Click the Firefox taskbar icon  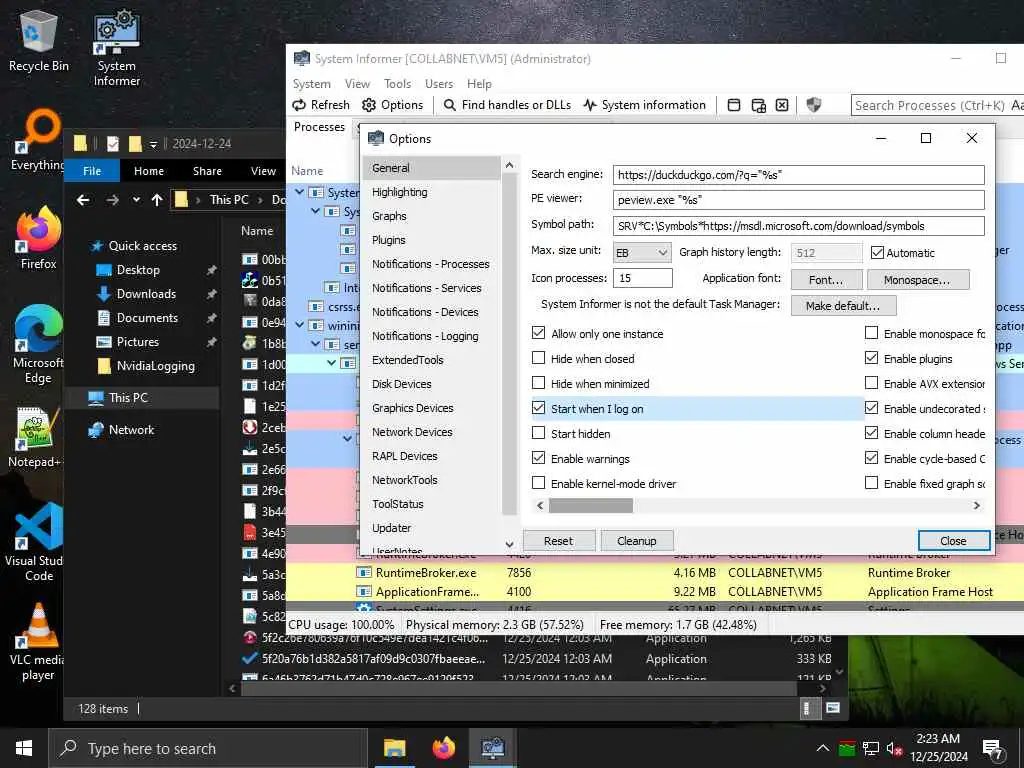point(443,748)
